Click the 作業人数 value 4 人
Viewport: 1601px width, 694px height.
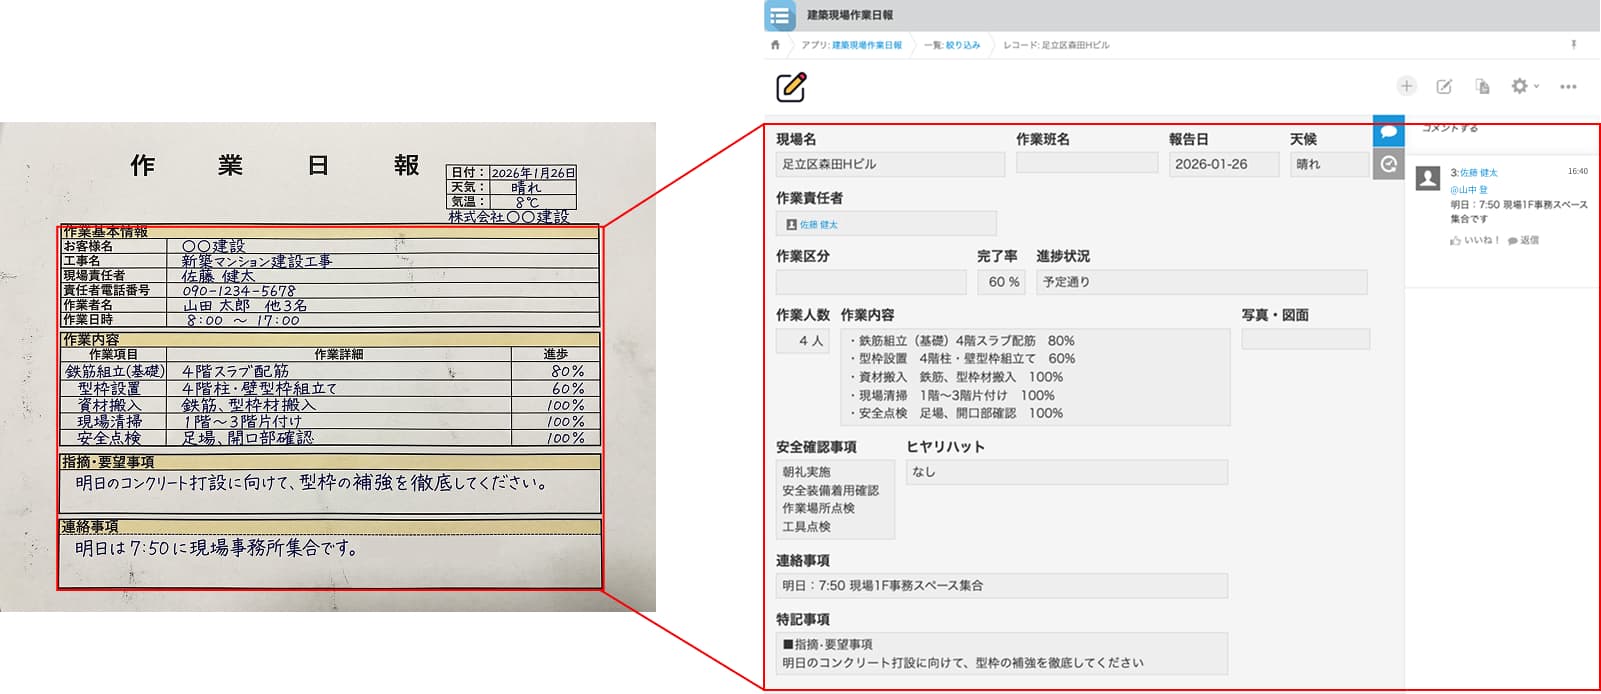pyautogui.click(x=803, y=341)
